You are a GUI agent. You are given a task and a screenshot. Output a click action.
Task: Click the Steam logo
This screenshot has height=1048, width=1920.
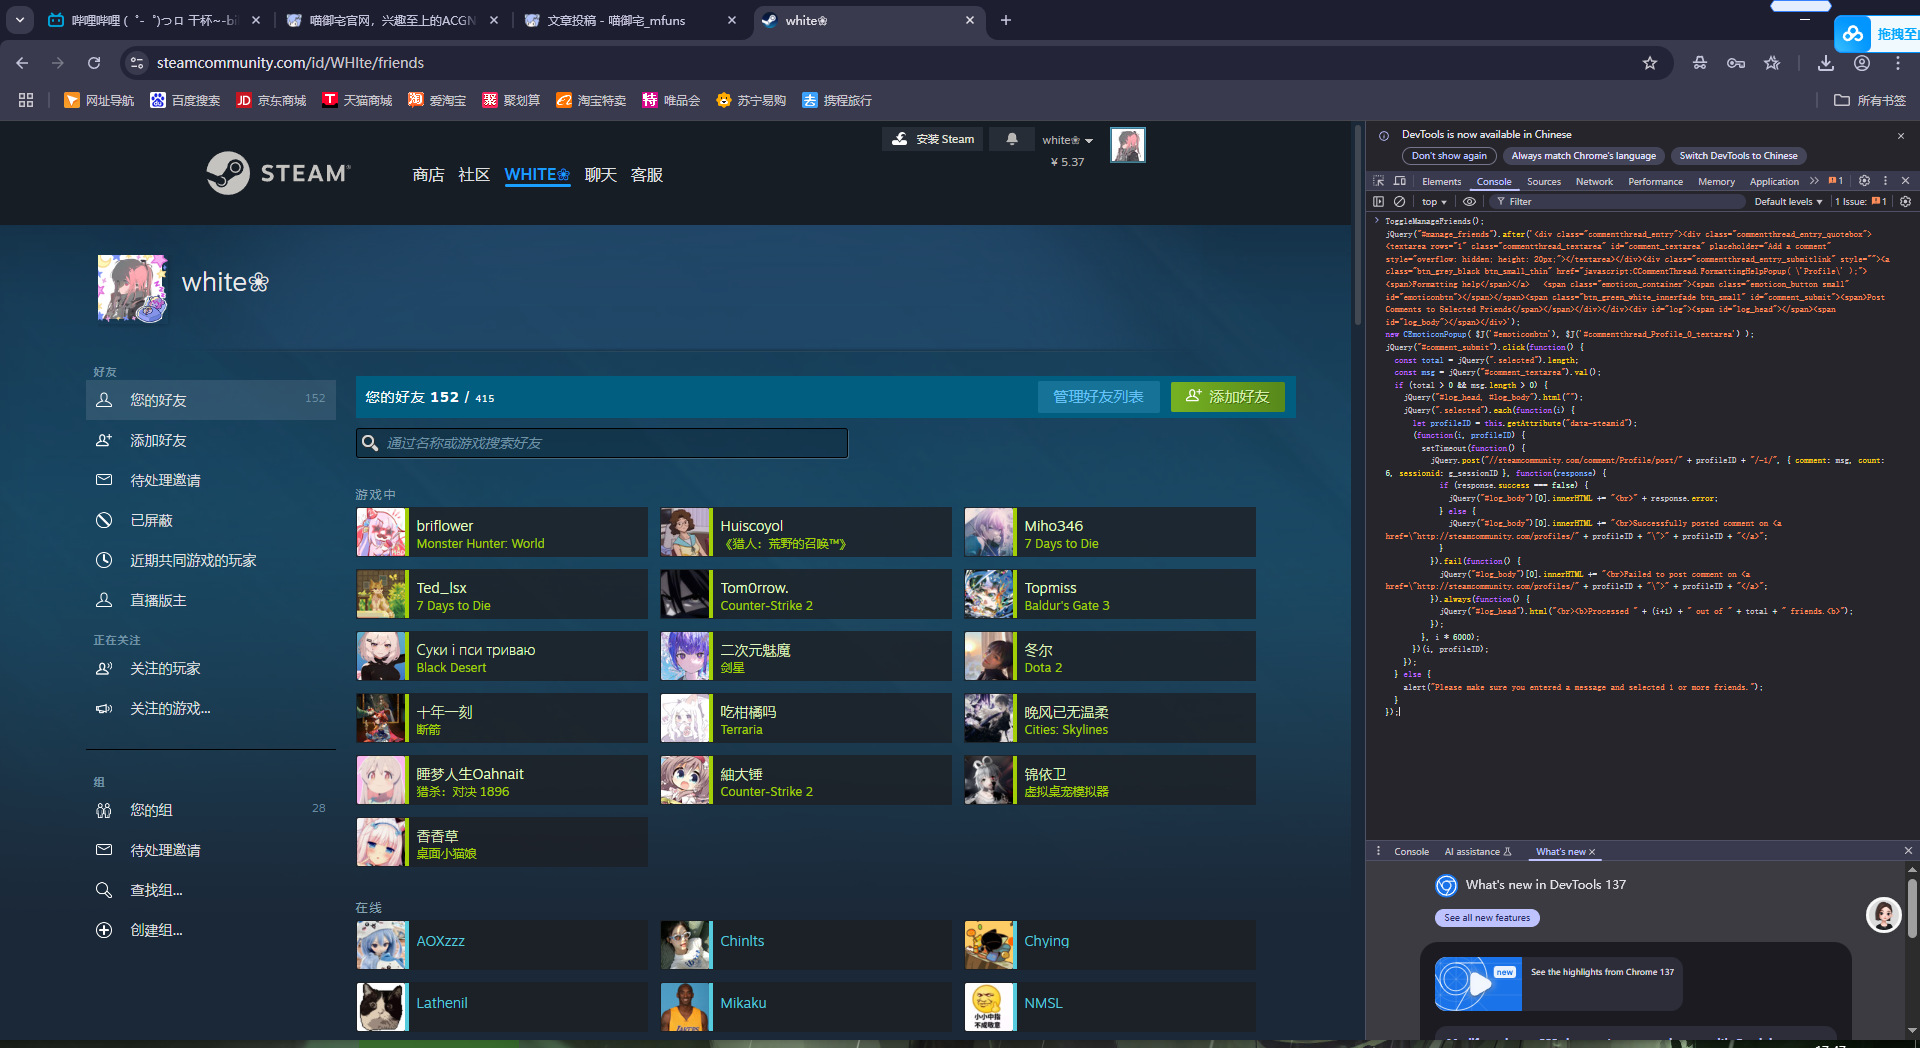[x=278, y=173]
